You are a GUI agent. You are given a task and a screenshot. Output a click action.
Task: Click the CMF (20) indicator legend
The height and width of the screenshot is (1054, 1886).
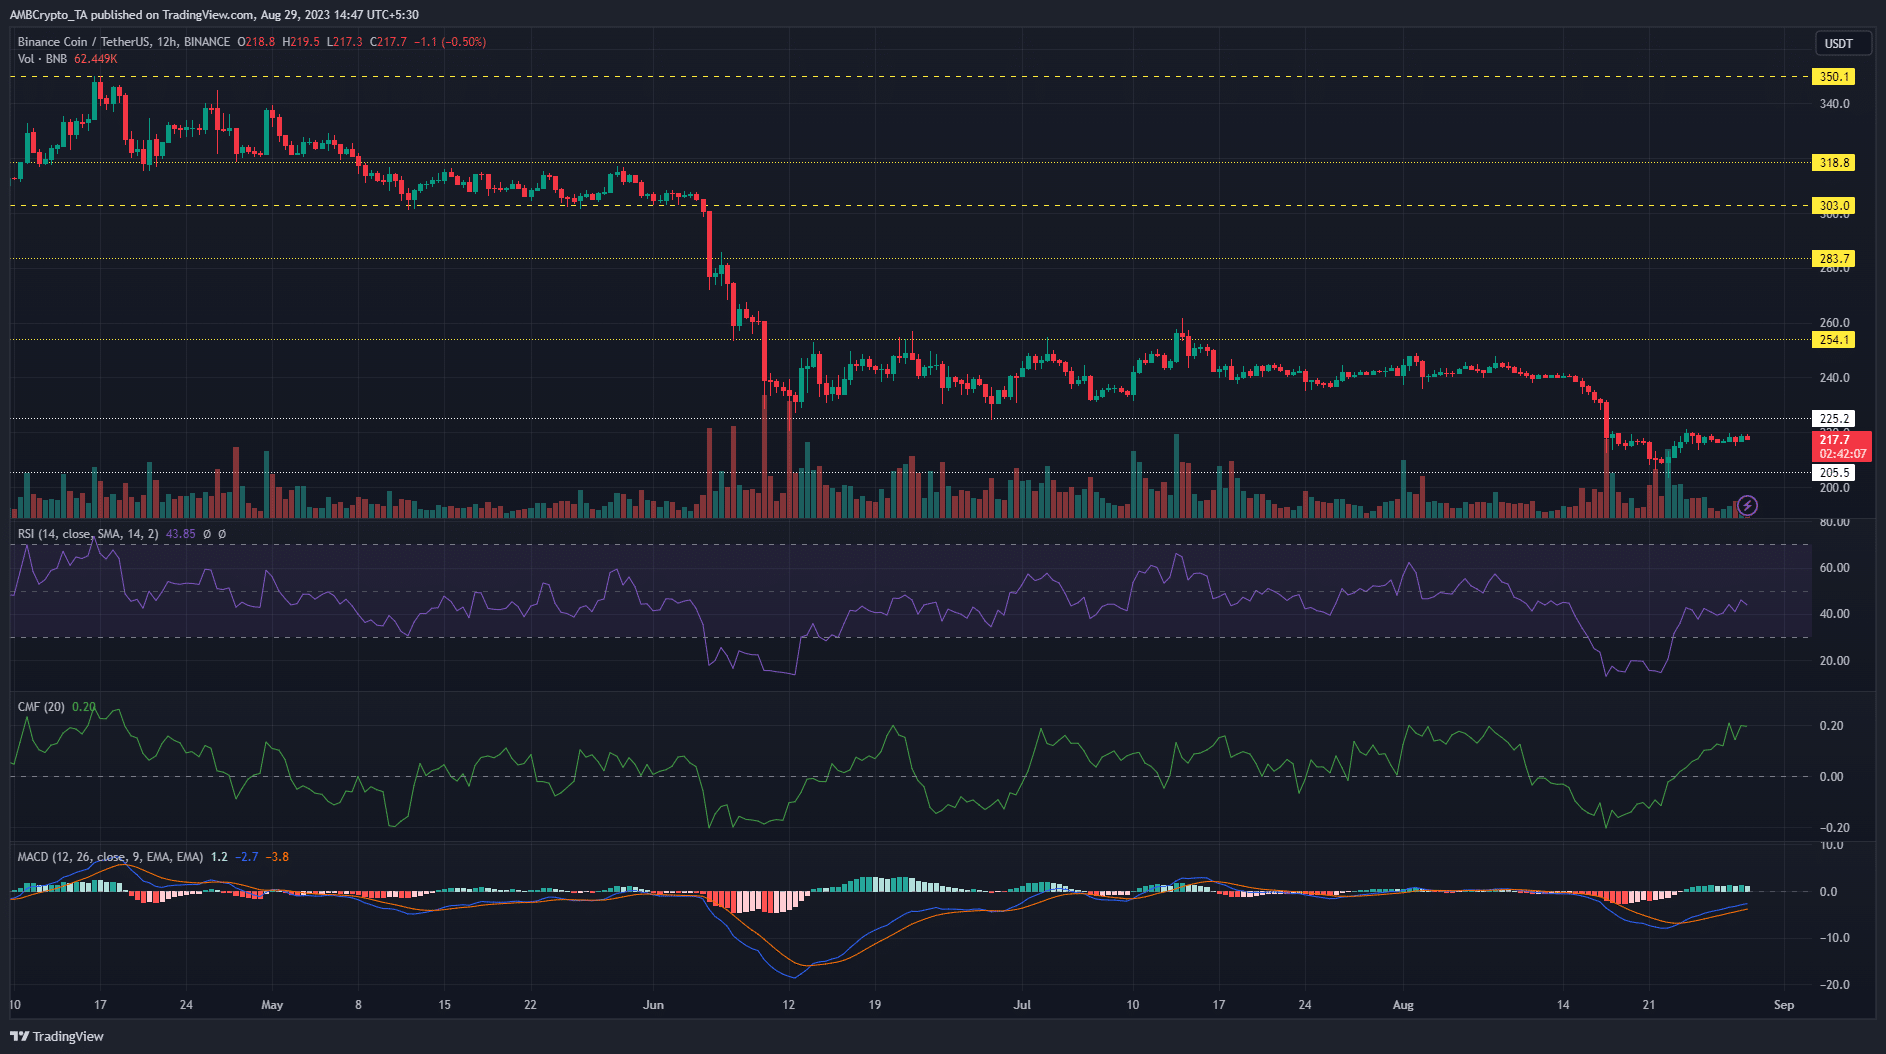41,707
